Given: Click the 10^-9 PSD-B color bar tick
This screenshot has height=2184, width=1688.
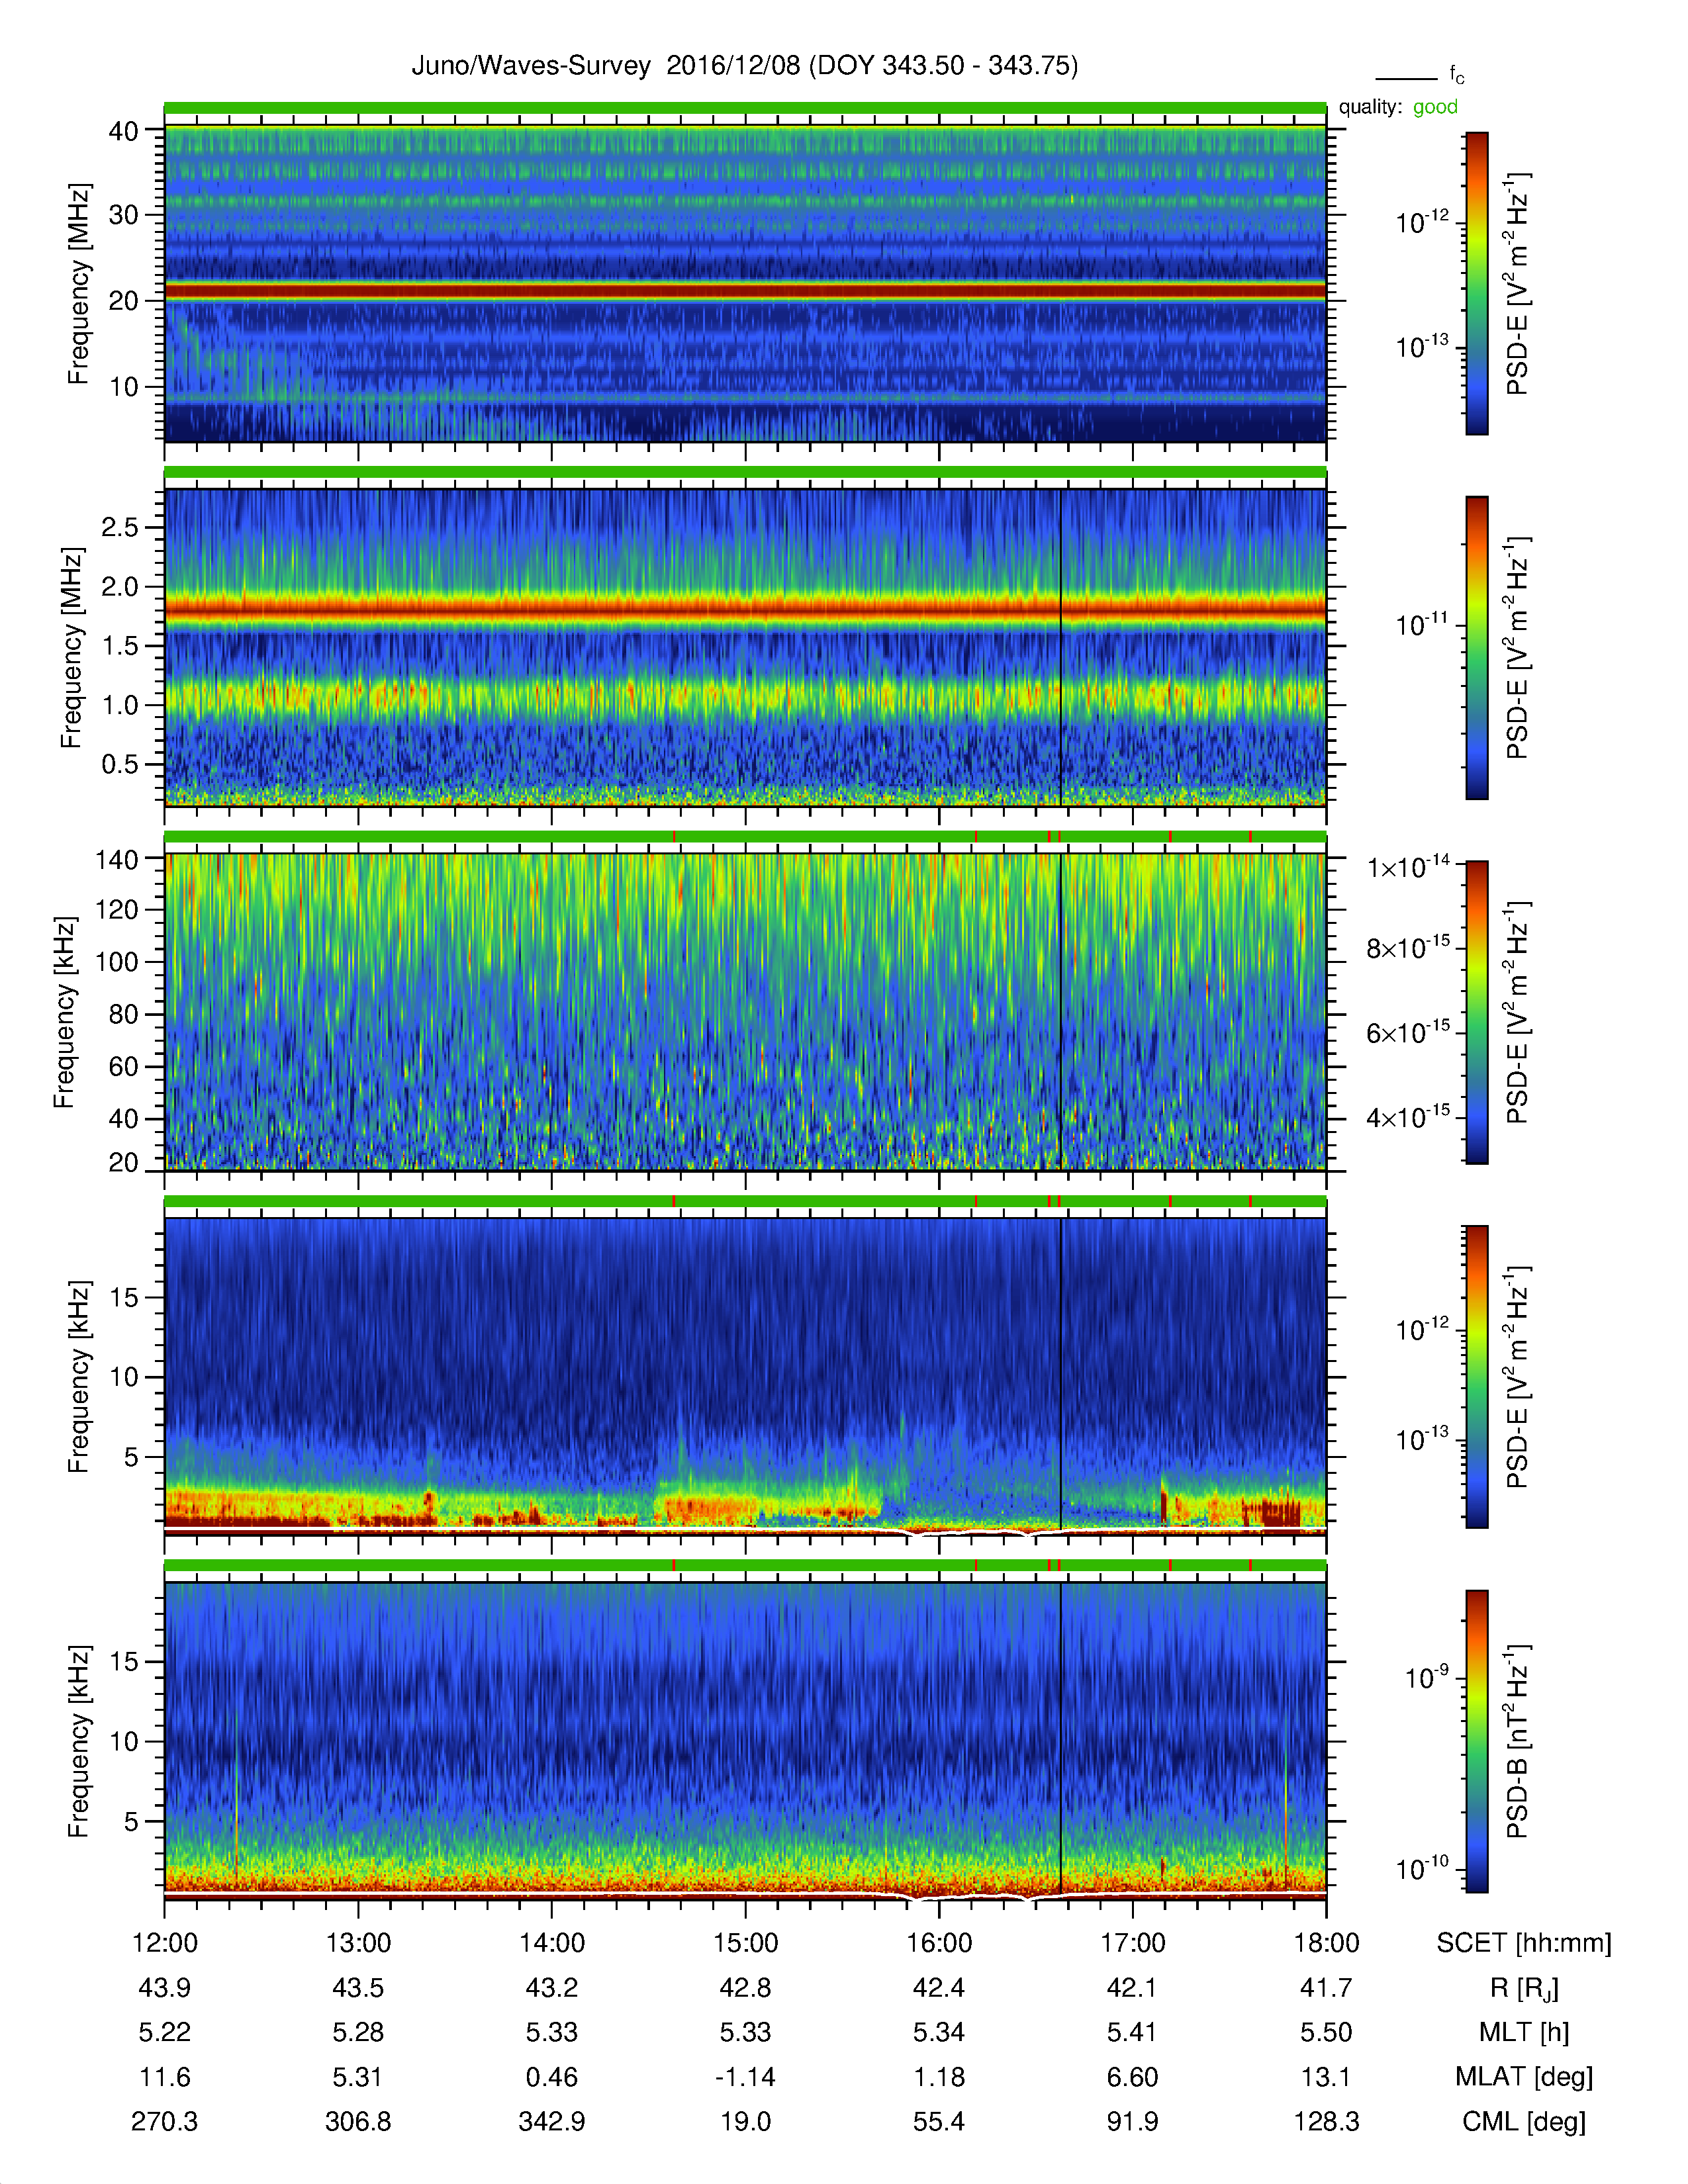Looking at the screenshot, I should pos(1426,1677).
